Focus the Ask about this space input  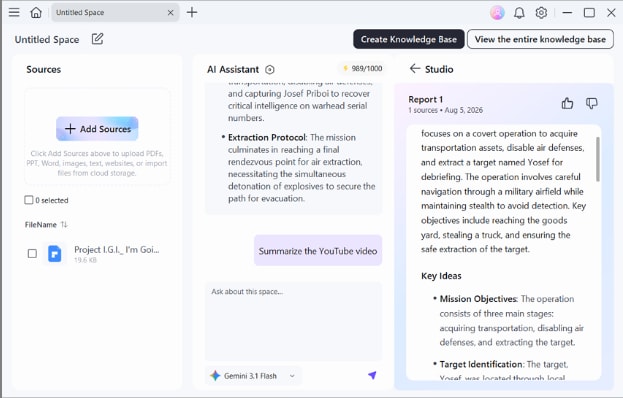pos(293,321)
